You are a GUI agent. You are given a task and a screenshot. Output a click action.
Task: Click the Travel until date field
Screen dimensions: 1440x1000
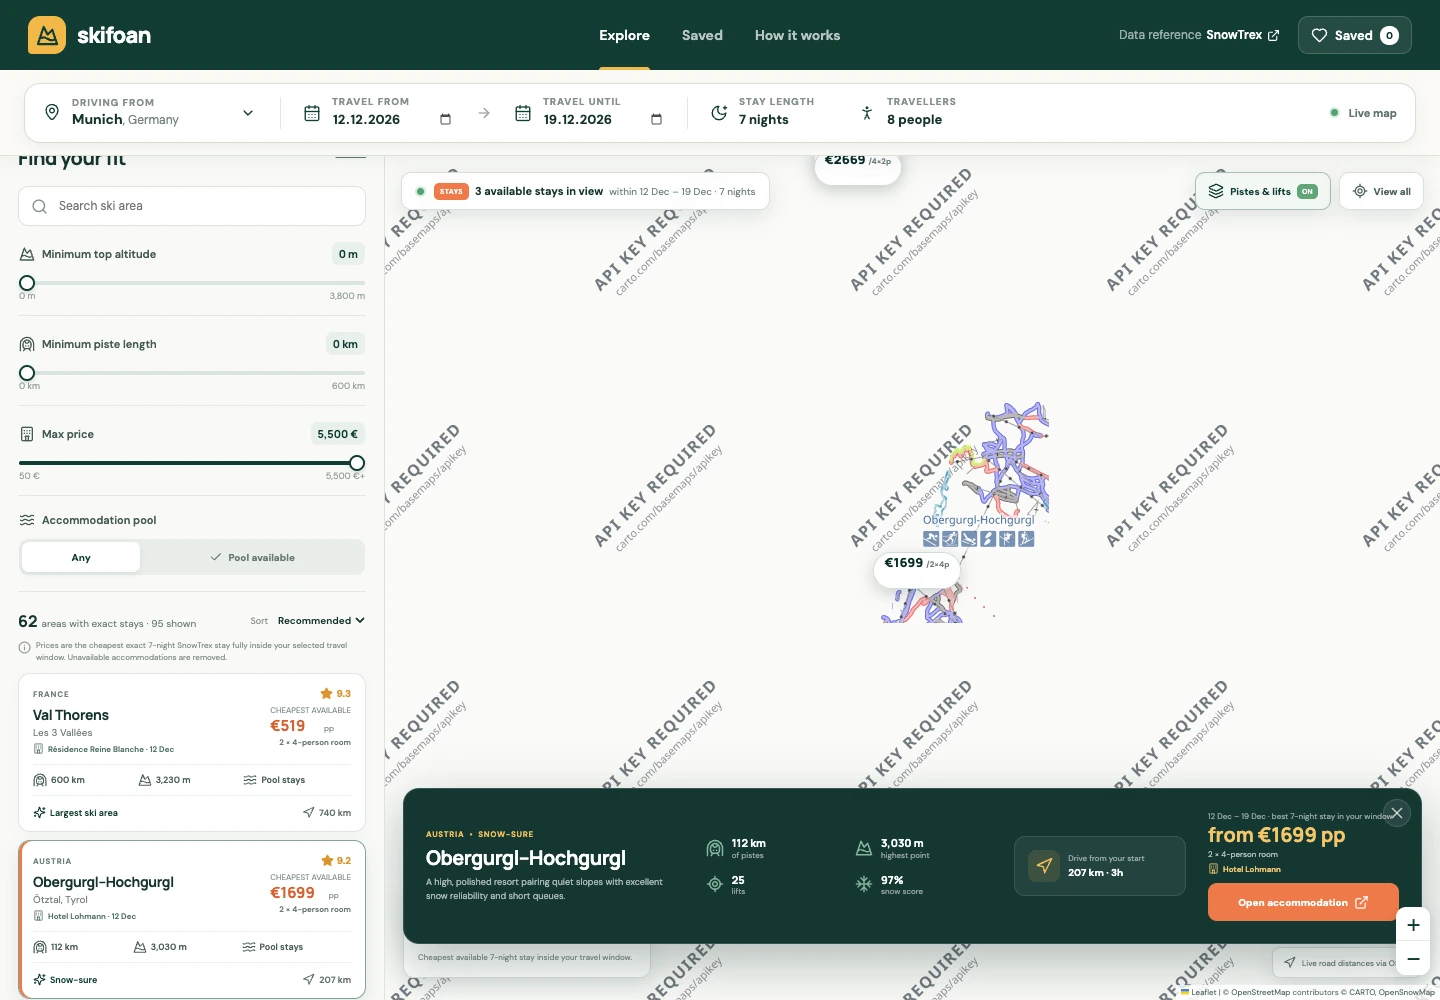(589, 112)
